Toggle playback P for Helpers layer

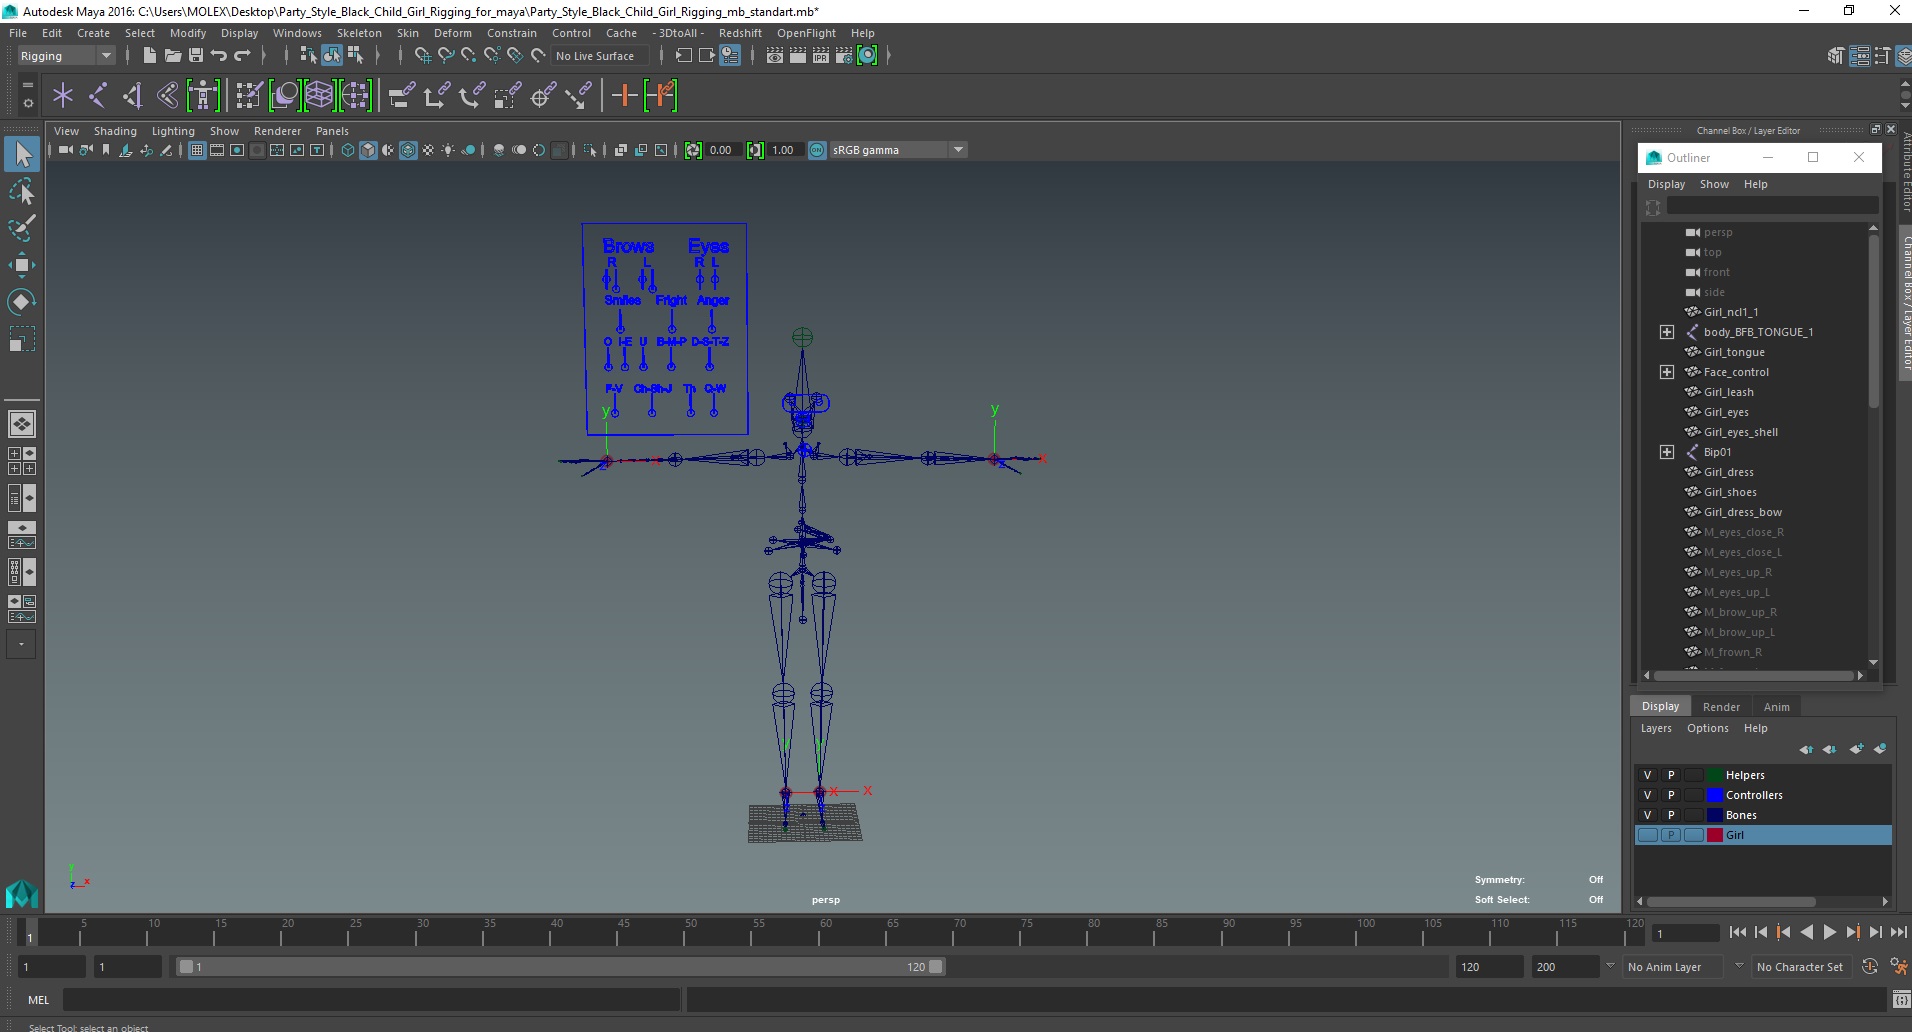click(1671, 775)
